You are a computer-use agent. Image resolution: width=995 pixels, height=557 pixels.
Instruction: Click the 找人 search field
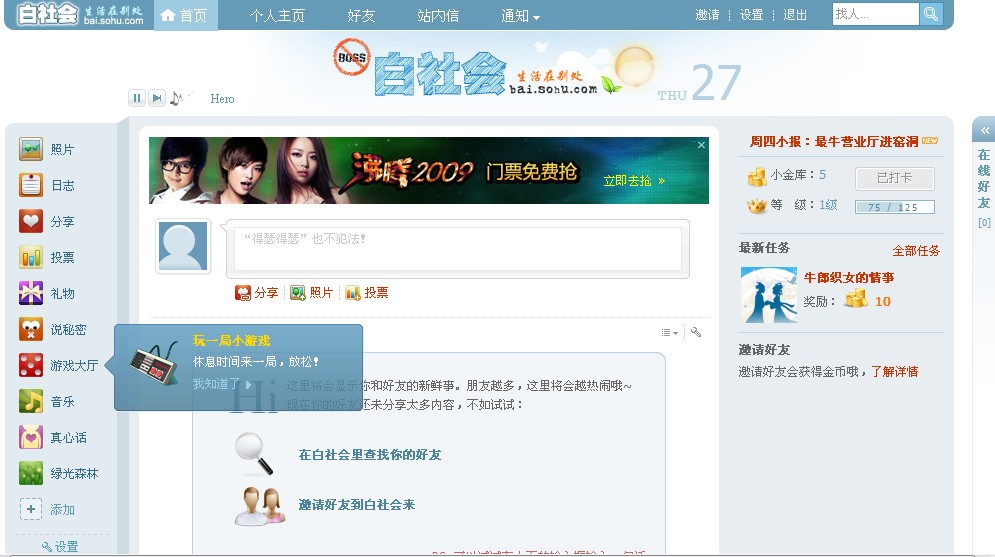876,14
